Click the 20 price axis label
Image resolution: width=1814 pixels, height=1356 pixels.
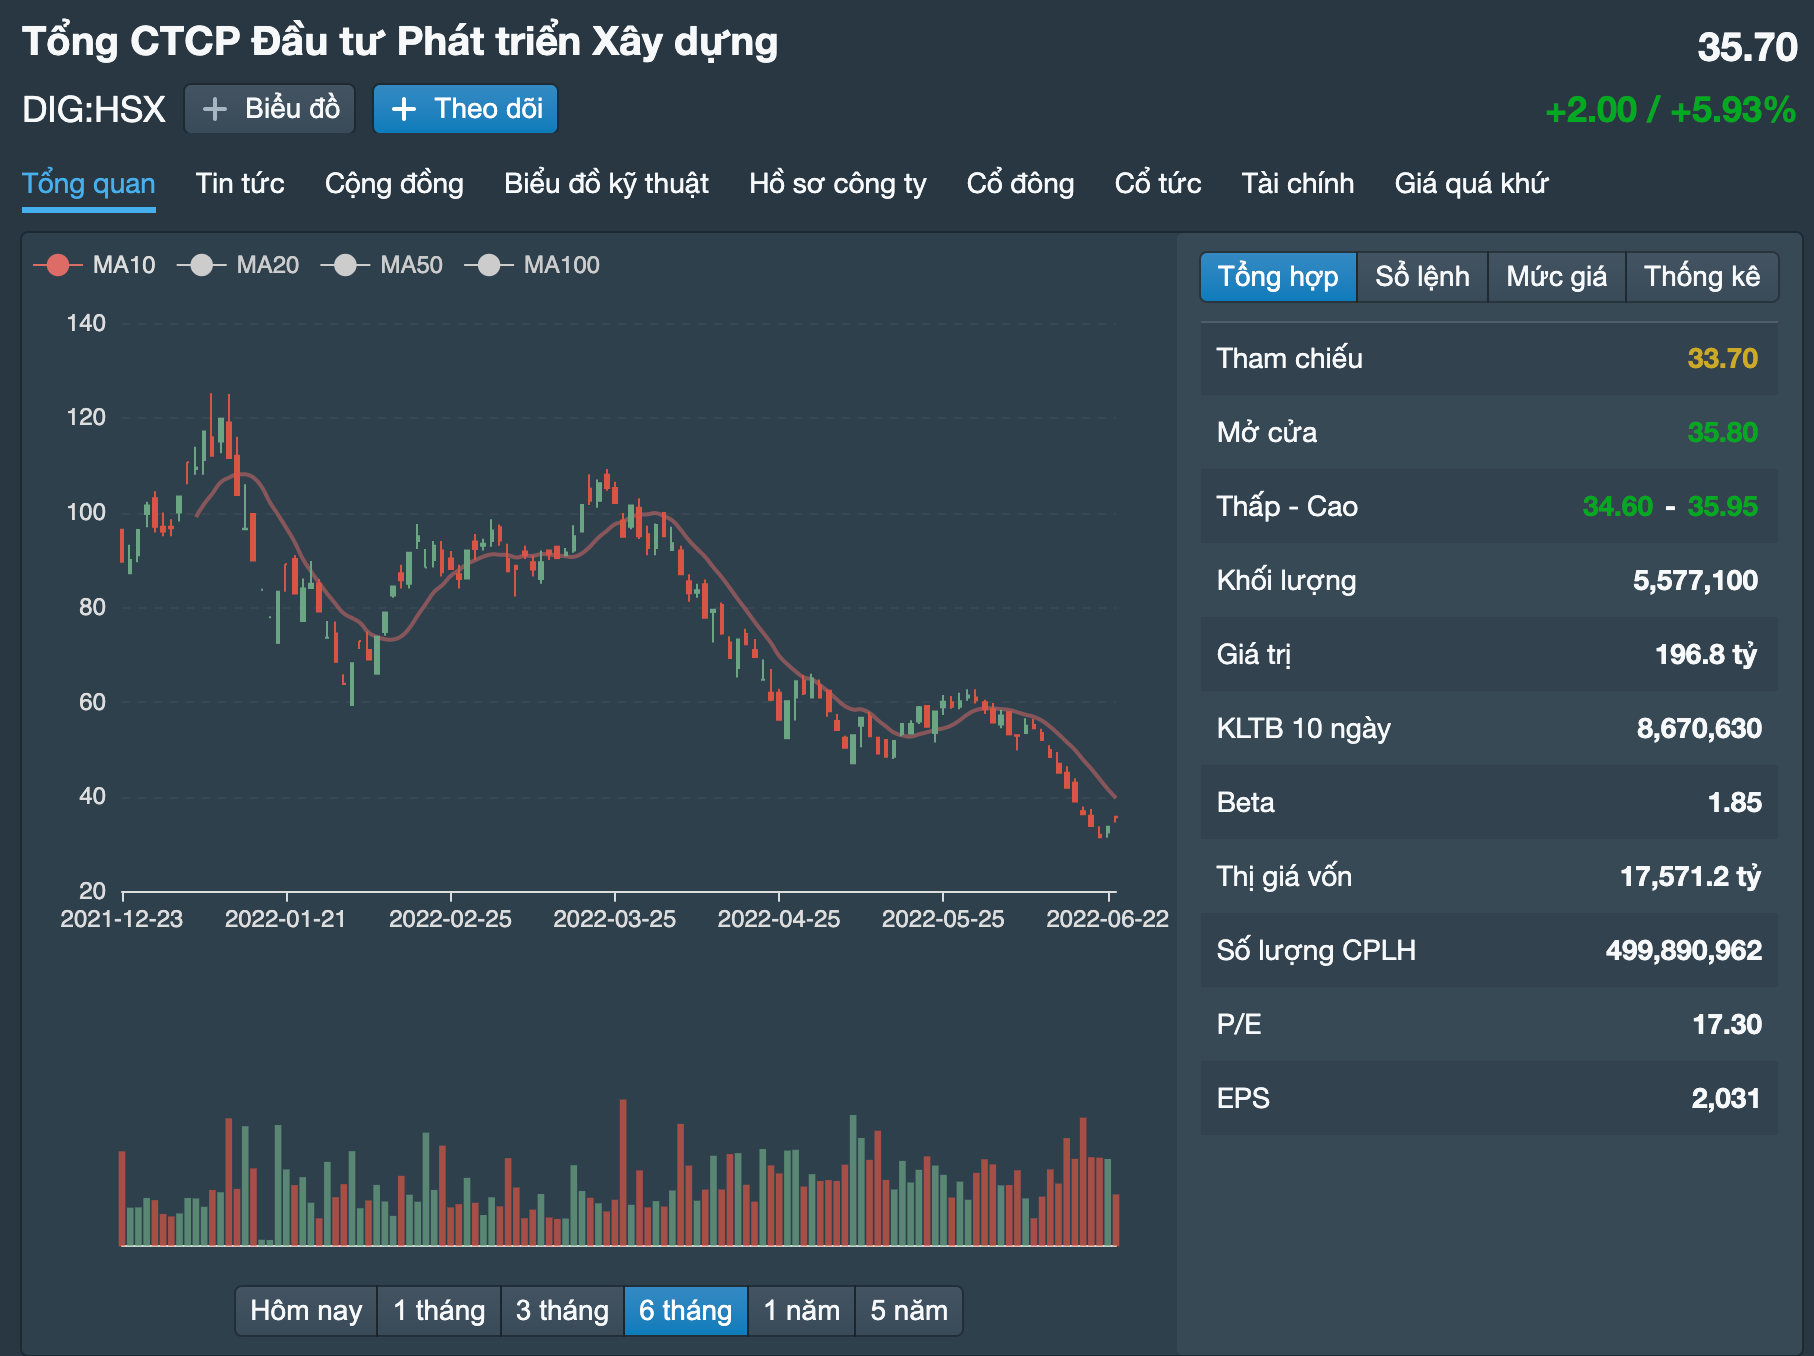click(92, 891)
